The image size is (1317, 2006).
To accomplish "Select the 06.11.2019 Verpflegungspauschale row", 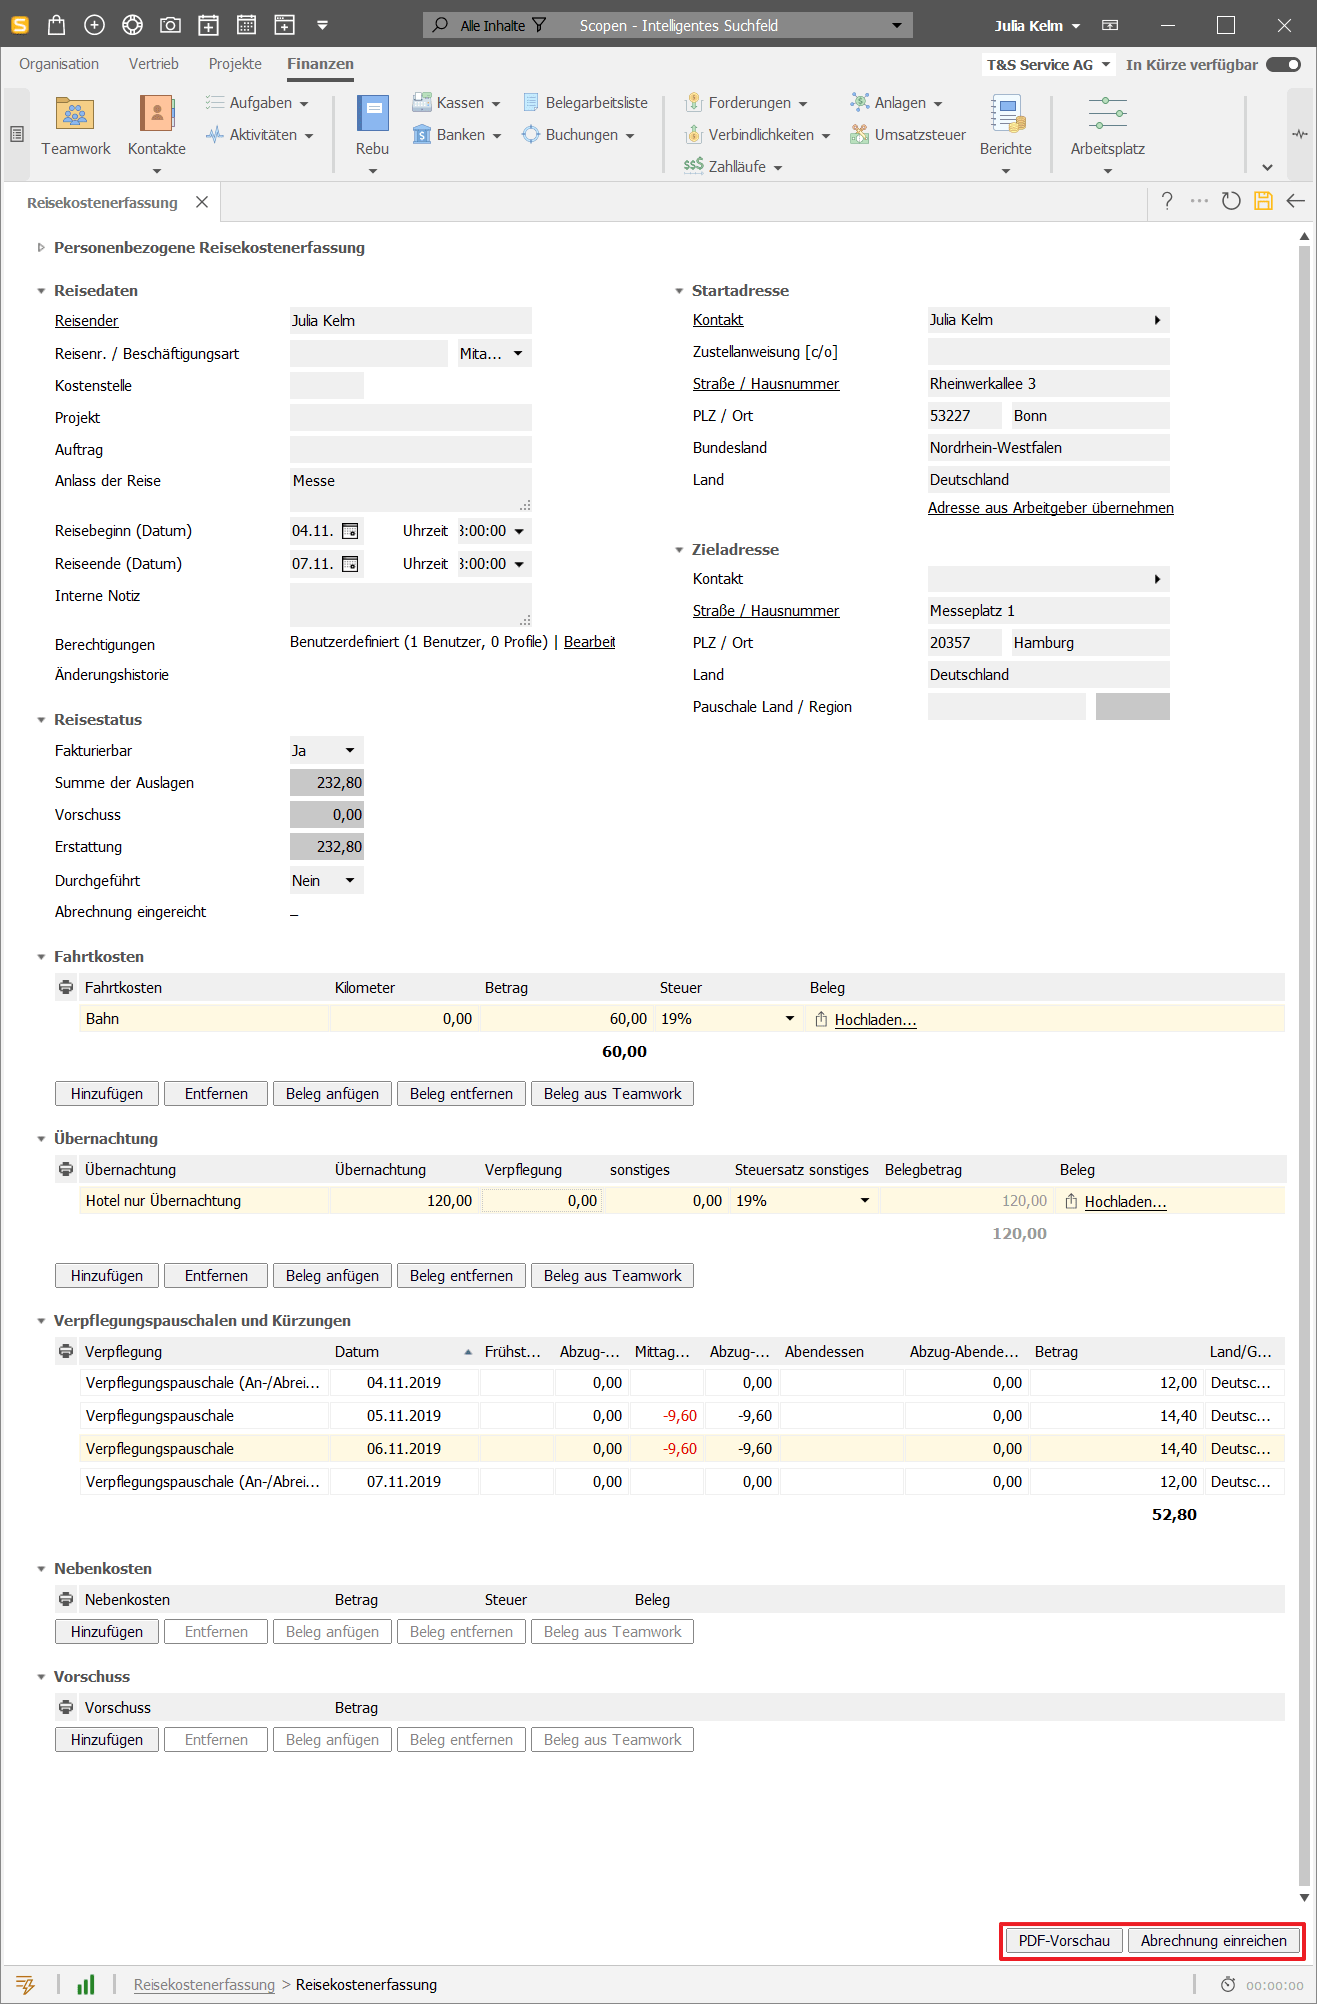I will [682, 1449].
